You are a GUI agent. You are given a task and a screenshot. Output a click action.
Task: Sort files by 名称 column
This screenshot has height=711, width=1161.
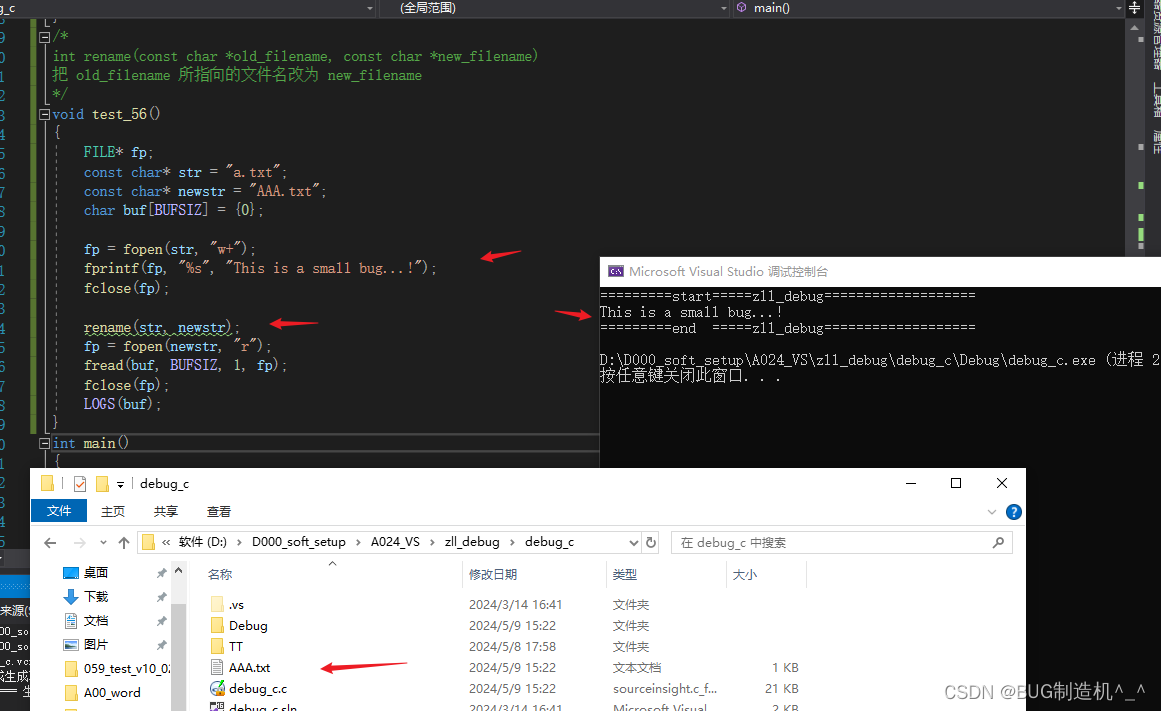coord(220,575)
